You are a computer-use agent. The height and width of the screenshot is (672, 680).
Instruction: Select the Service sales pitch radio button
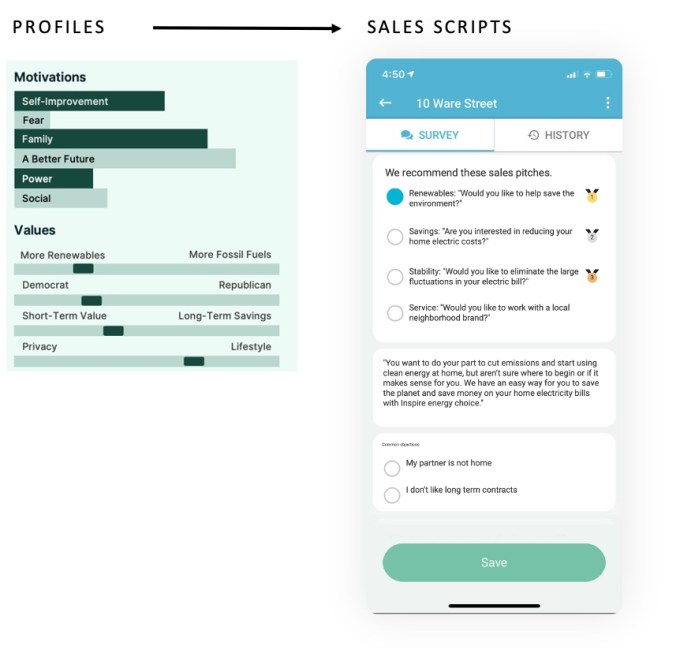click(x=395, y=313)
